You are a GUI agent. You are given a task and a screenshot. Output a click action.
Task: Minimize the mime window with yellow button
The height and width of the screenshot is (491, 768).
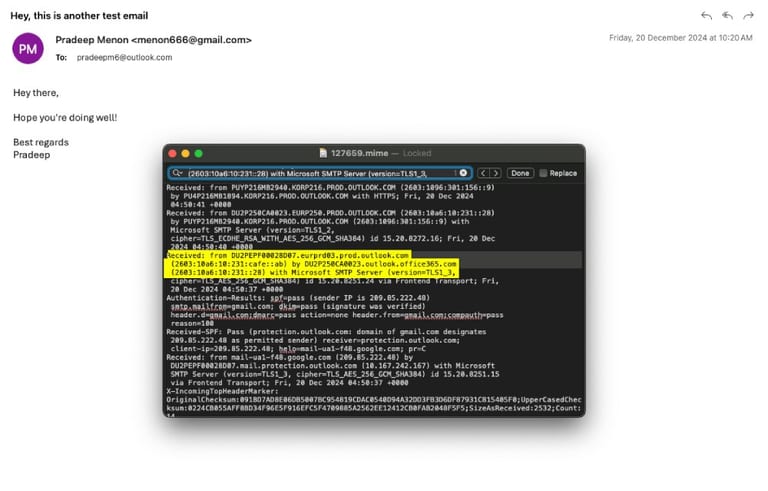click(186, 153)
